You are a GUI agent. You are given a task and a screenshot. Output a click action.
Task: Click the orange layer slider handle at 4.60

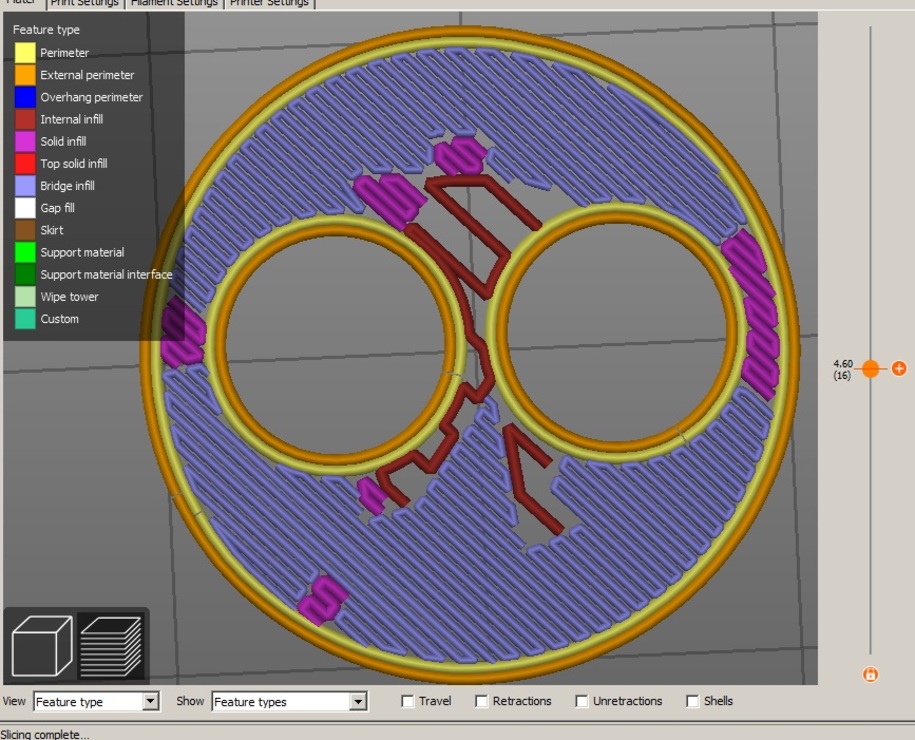pyautogui.click(x=870, y=369)
